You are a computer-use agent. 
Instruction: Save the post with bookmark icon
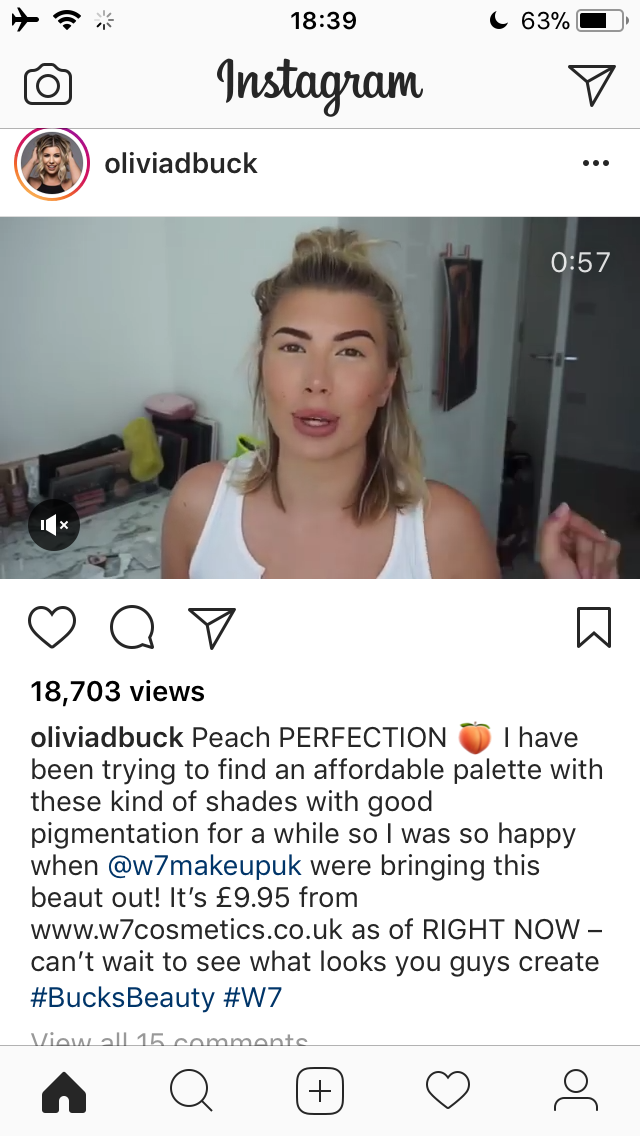click(594, 627)
